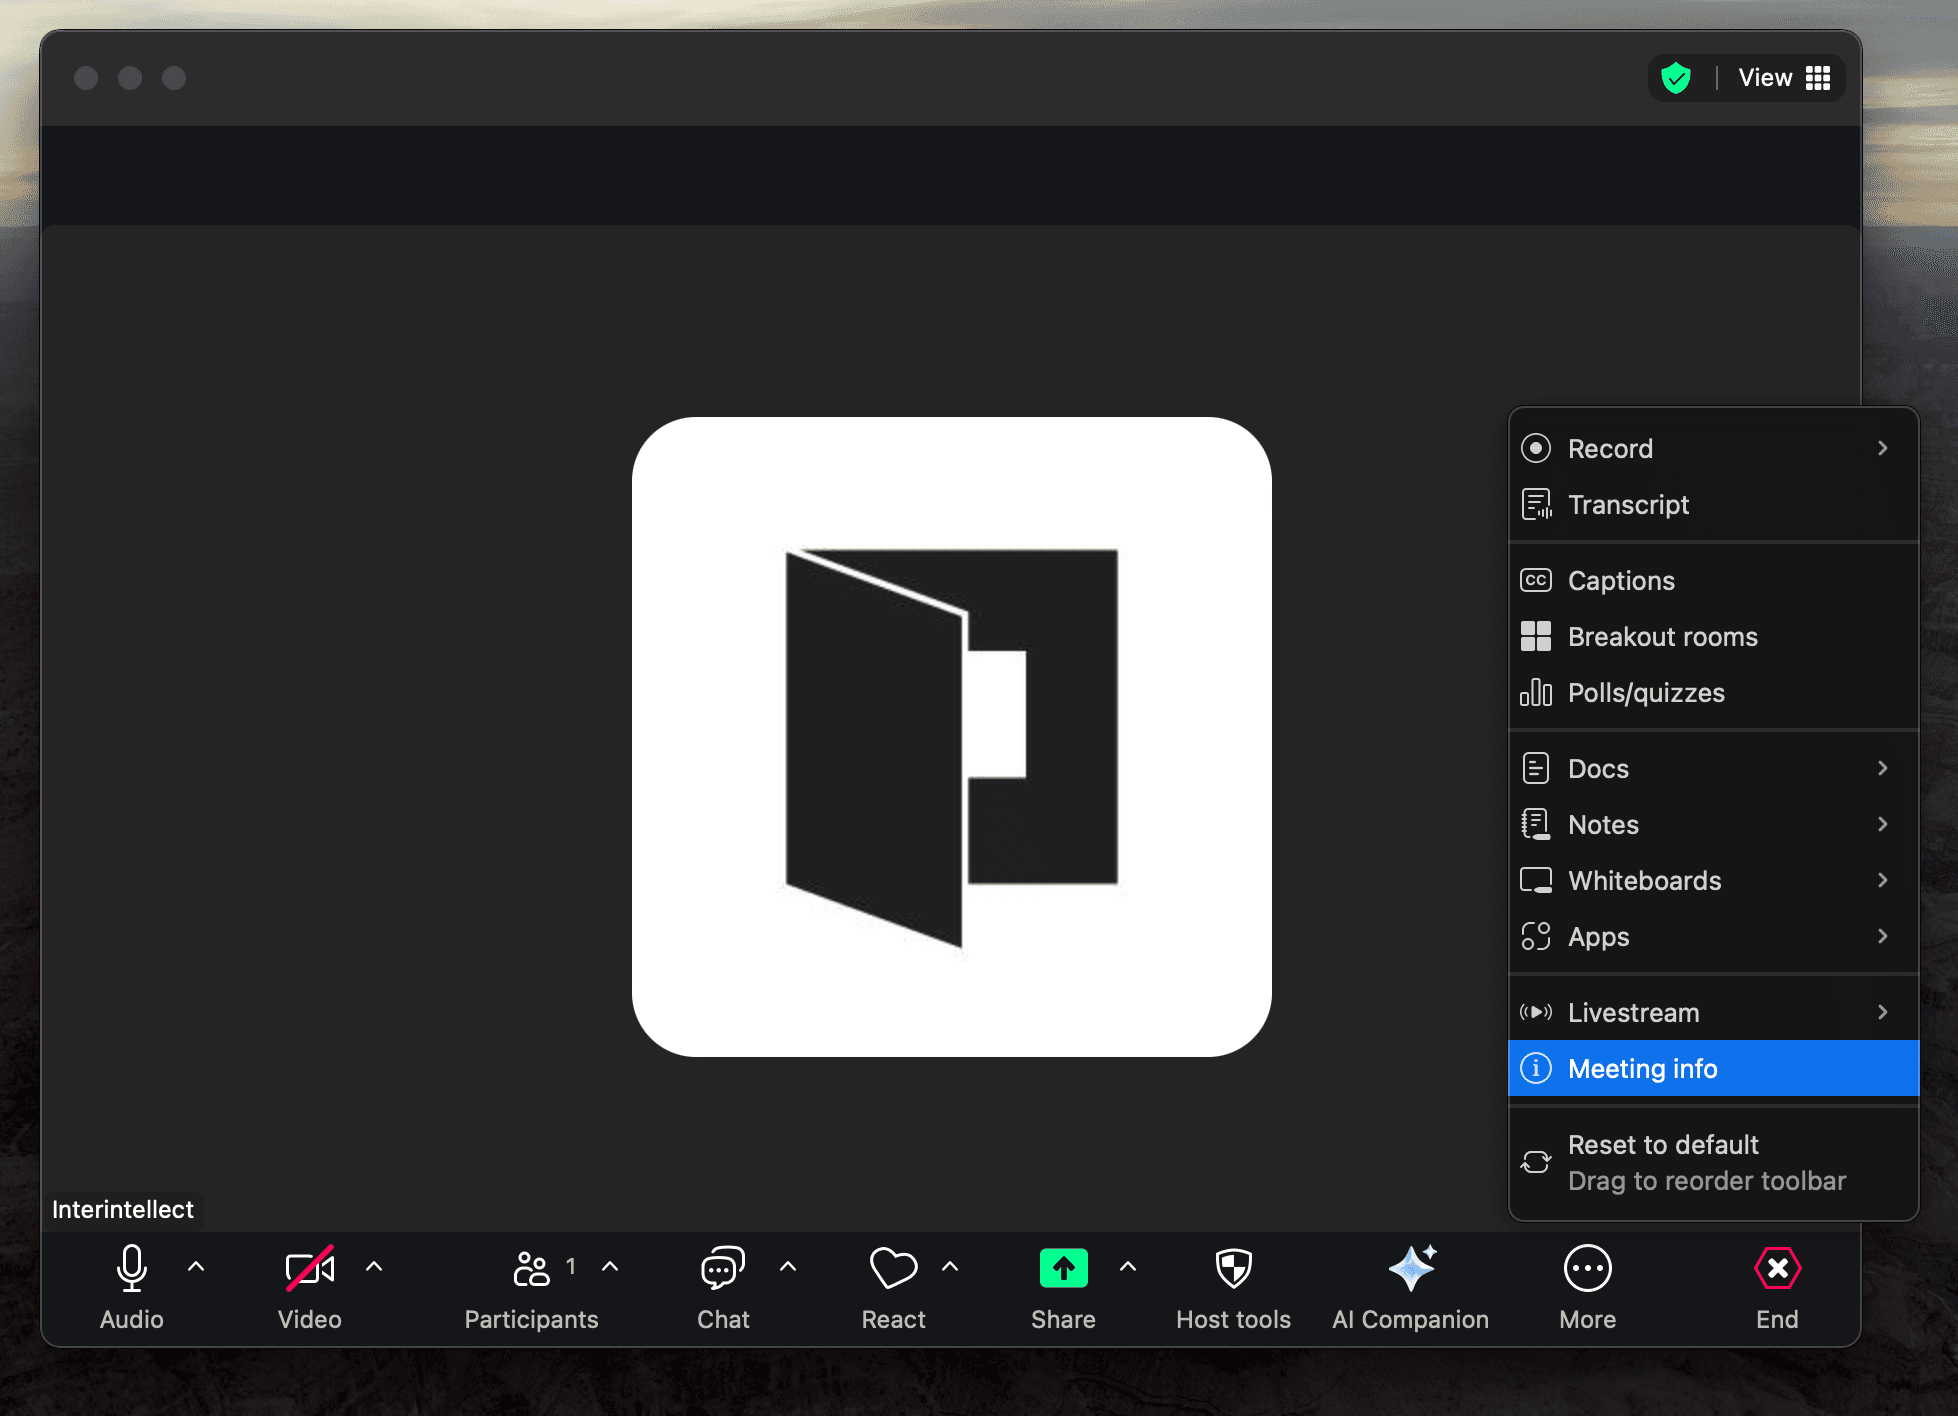
Task: Open the Docs submenu arrow
Action: click(x=1883, y=768)
